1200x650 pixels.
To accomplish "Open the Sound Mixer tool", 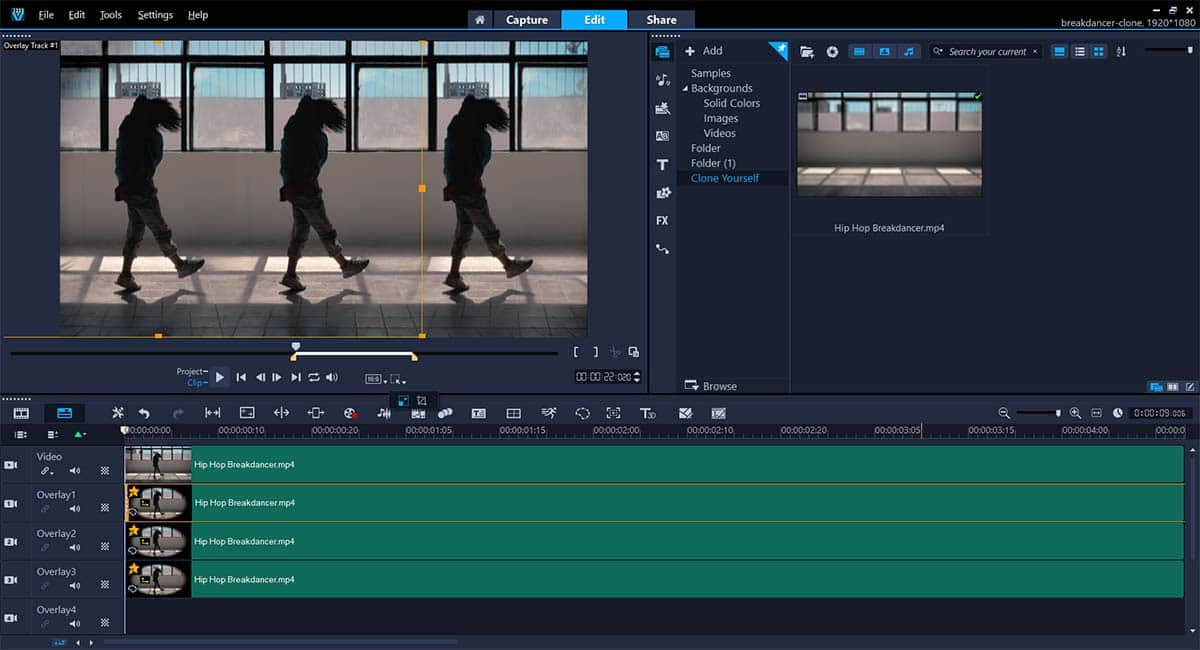I will pyautogui.click(x=383, y=413).
